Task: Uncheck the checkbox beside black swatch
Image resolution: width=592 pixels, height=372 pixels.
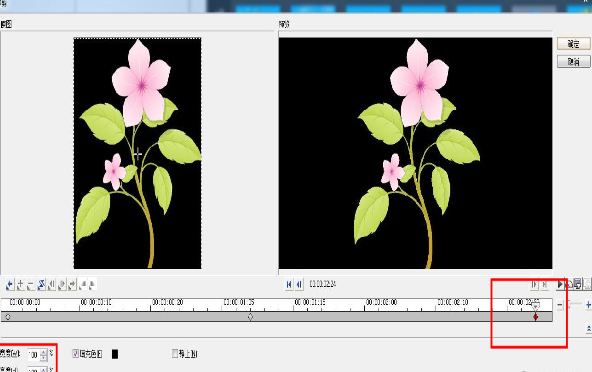Action: pos(75,354)
